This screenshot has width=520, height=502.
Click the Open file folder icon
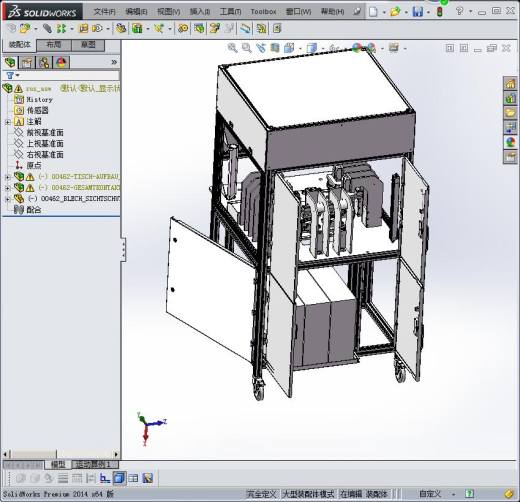pyautogui.click(x=395, y=12)
